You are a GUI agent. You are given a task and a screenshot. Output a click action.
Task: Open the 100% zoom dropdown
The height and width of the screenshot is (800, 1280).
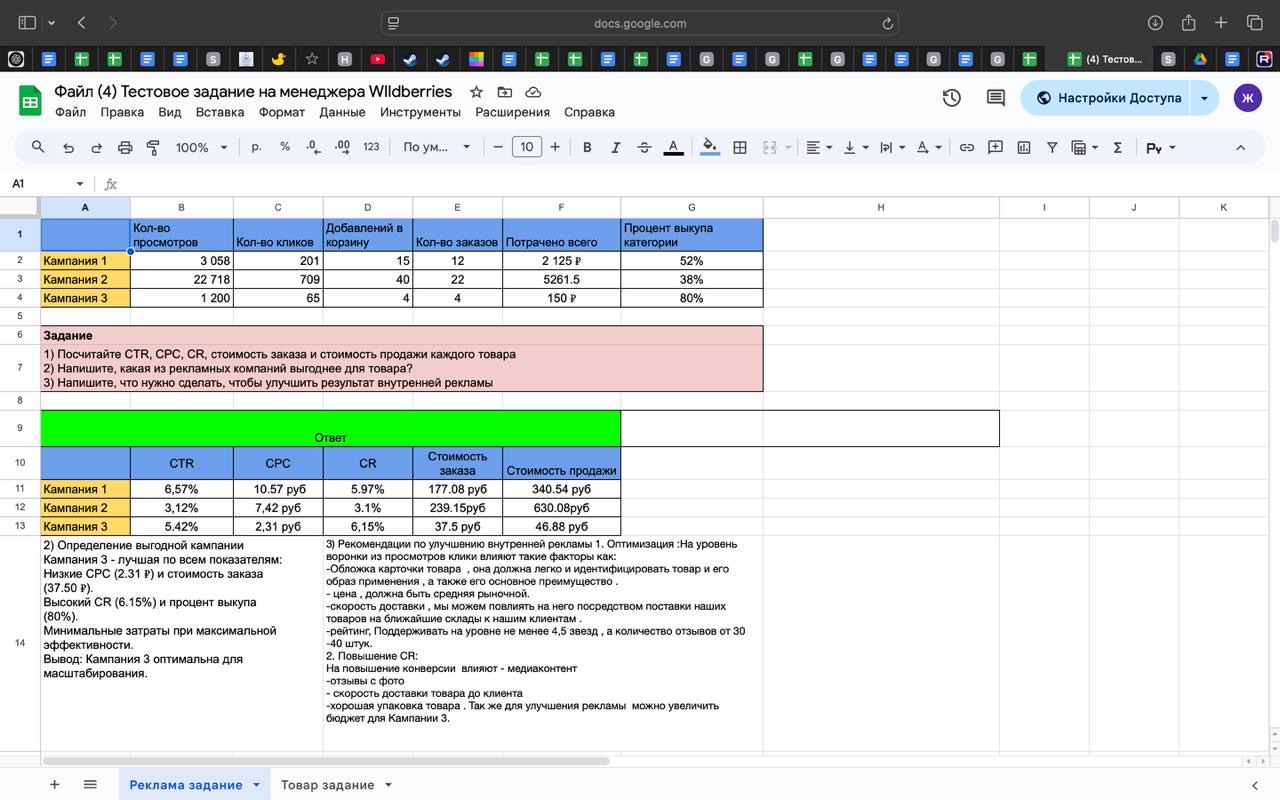(201, 147)
